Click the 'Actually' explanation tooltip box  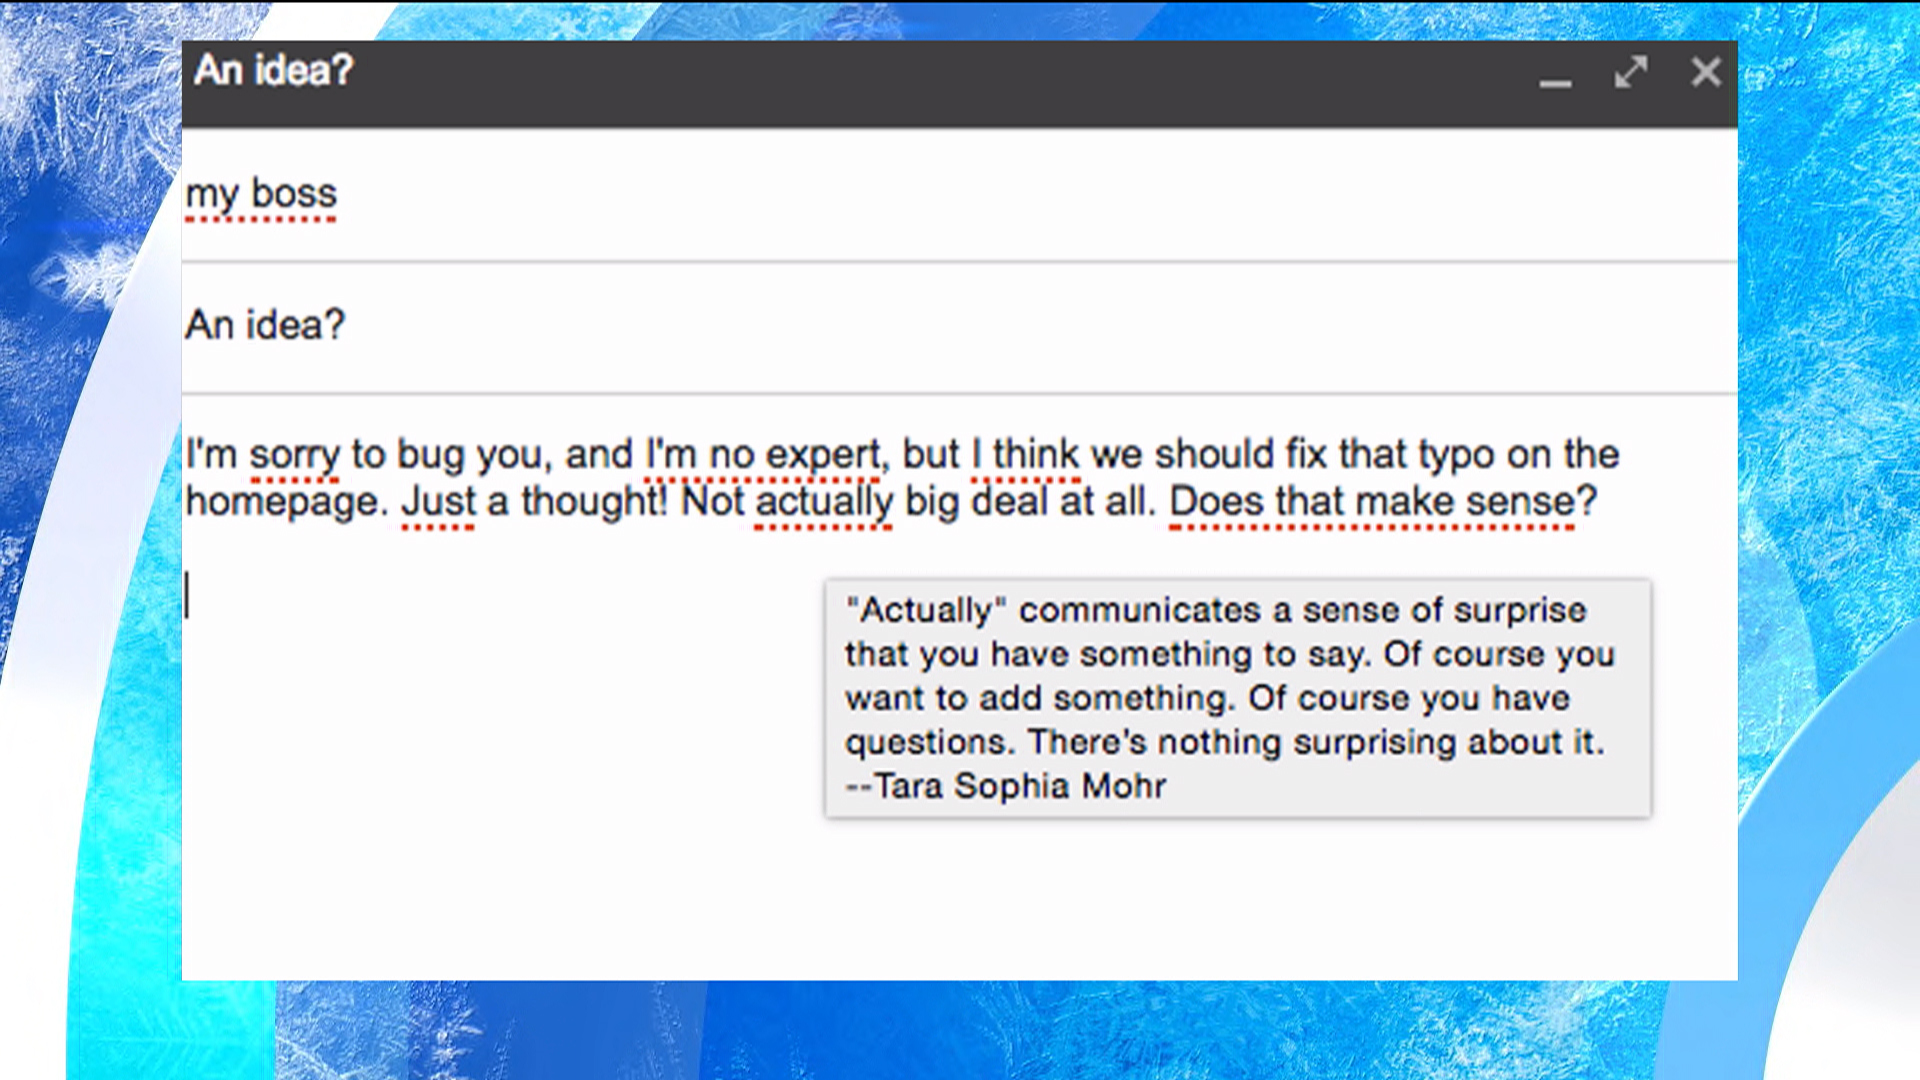(x=1237, y=698)
